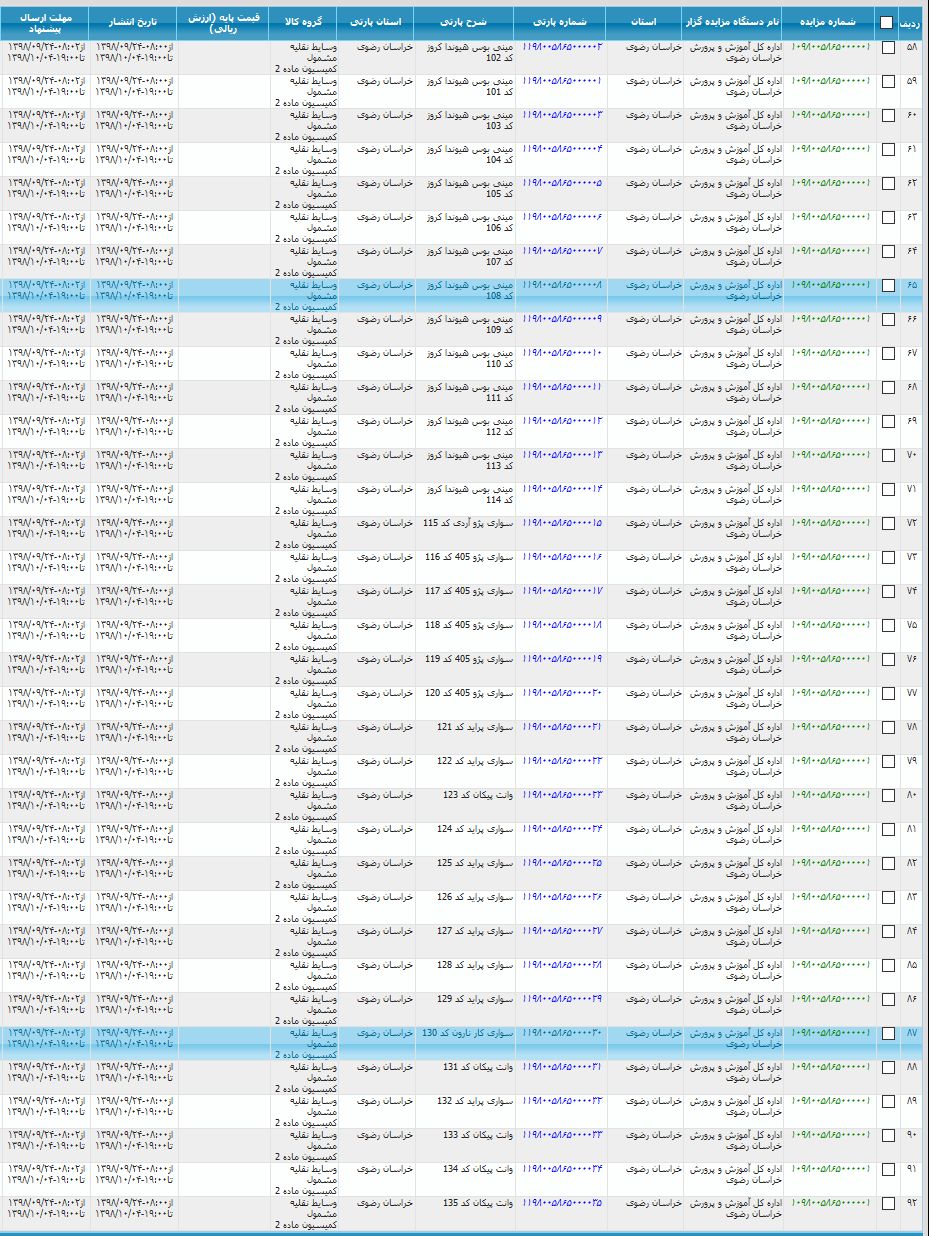Click the قیمت پایه (ارزش ریالی) header
The height and width of the screenshot is (1236, 929).
point(223,23)
